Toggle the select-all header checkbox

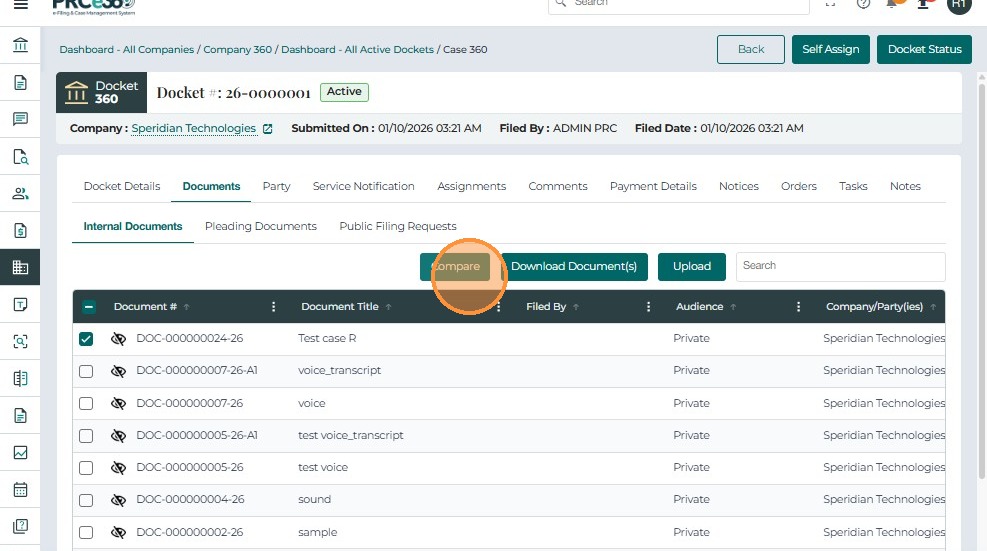(x=89, y=307)
